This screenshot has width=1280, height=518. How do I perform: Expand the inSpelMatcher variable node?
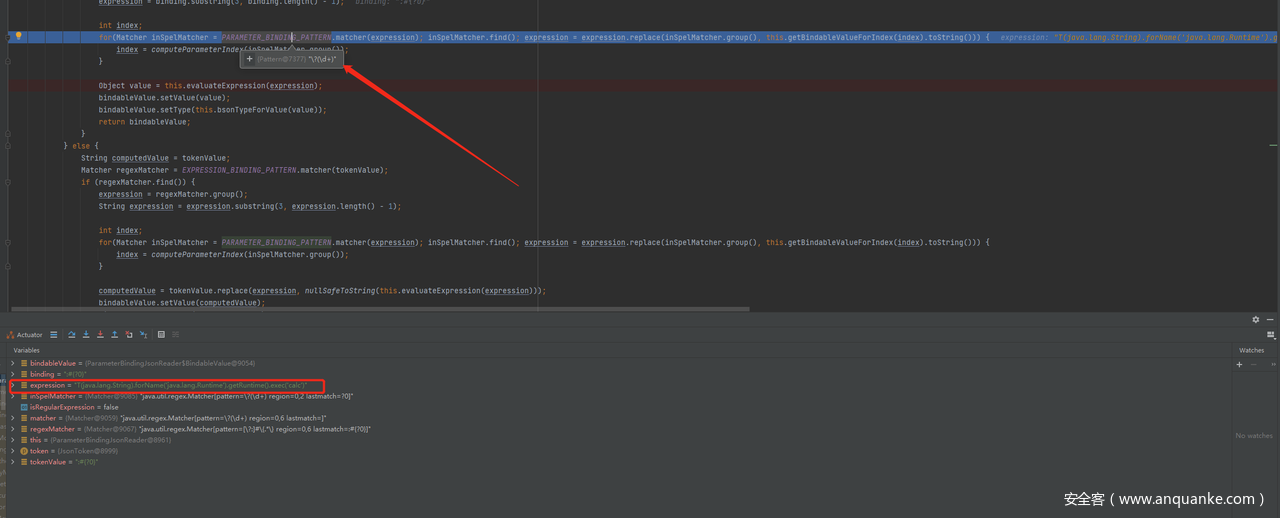point(13,396)
